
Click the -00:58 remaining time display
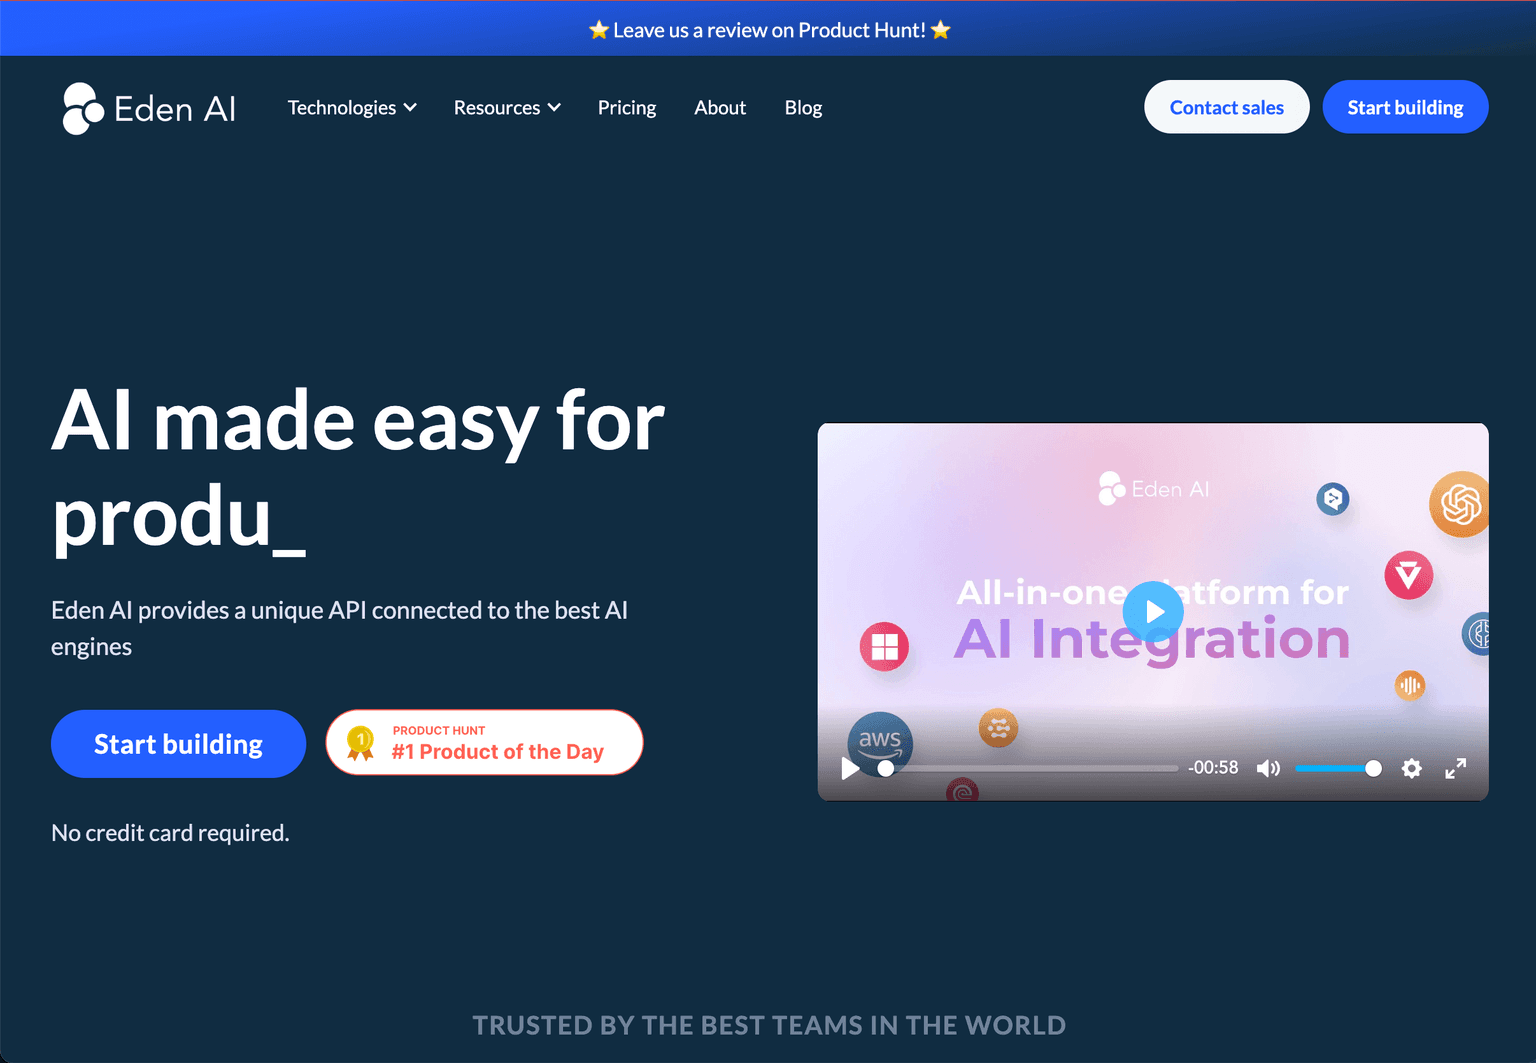tap(1213, 768)
